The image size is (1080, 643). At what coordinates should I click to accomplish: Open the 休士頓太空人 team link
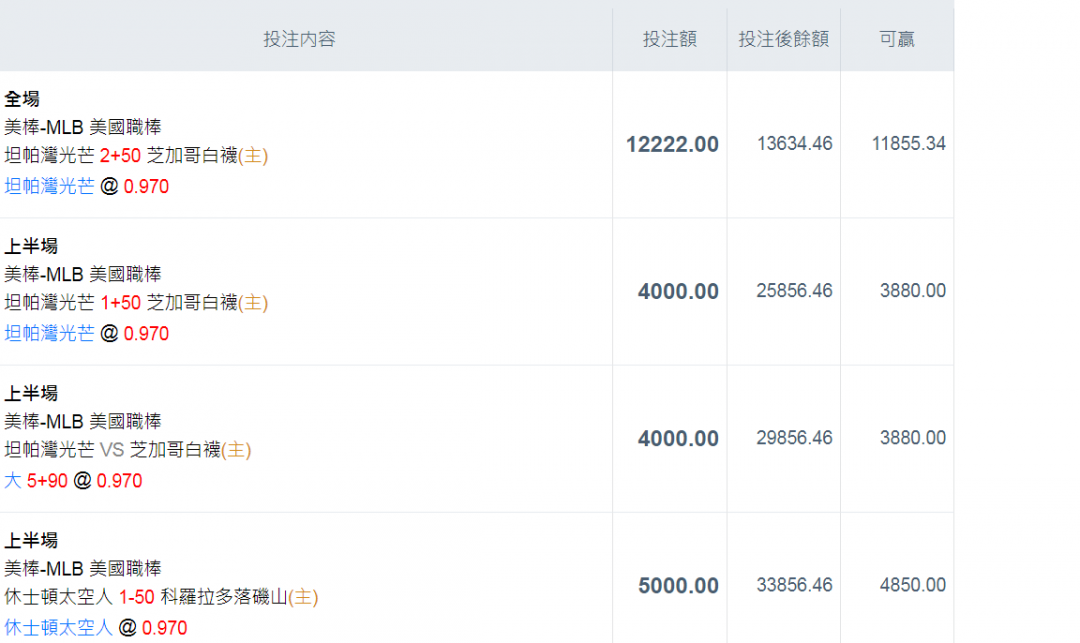(x=59, y=627)
